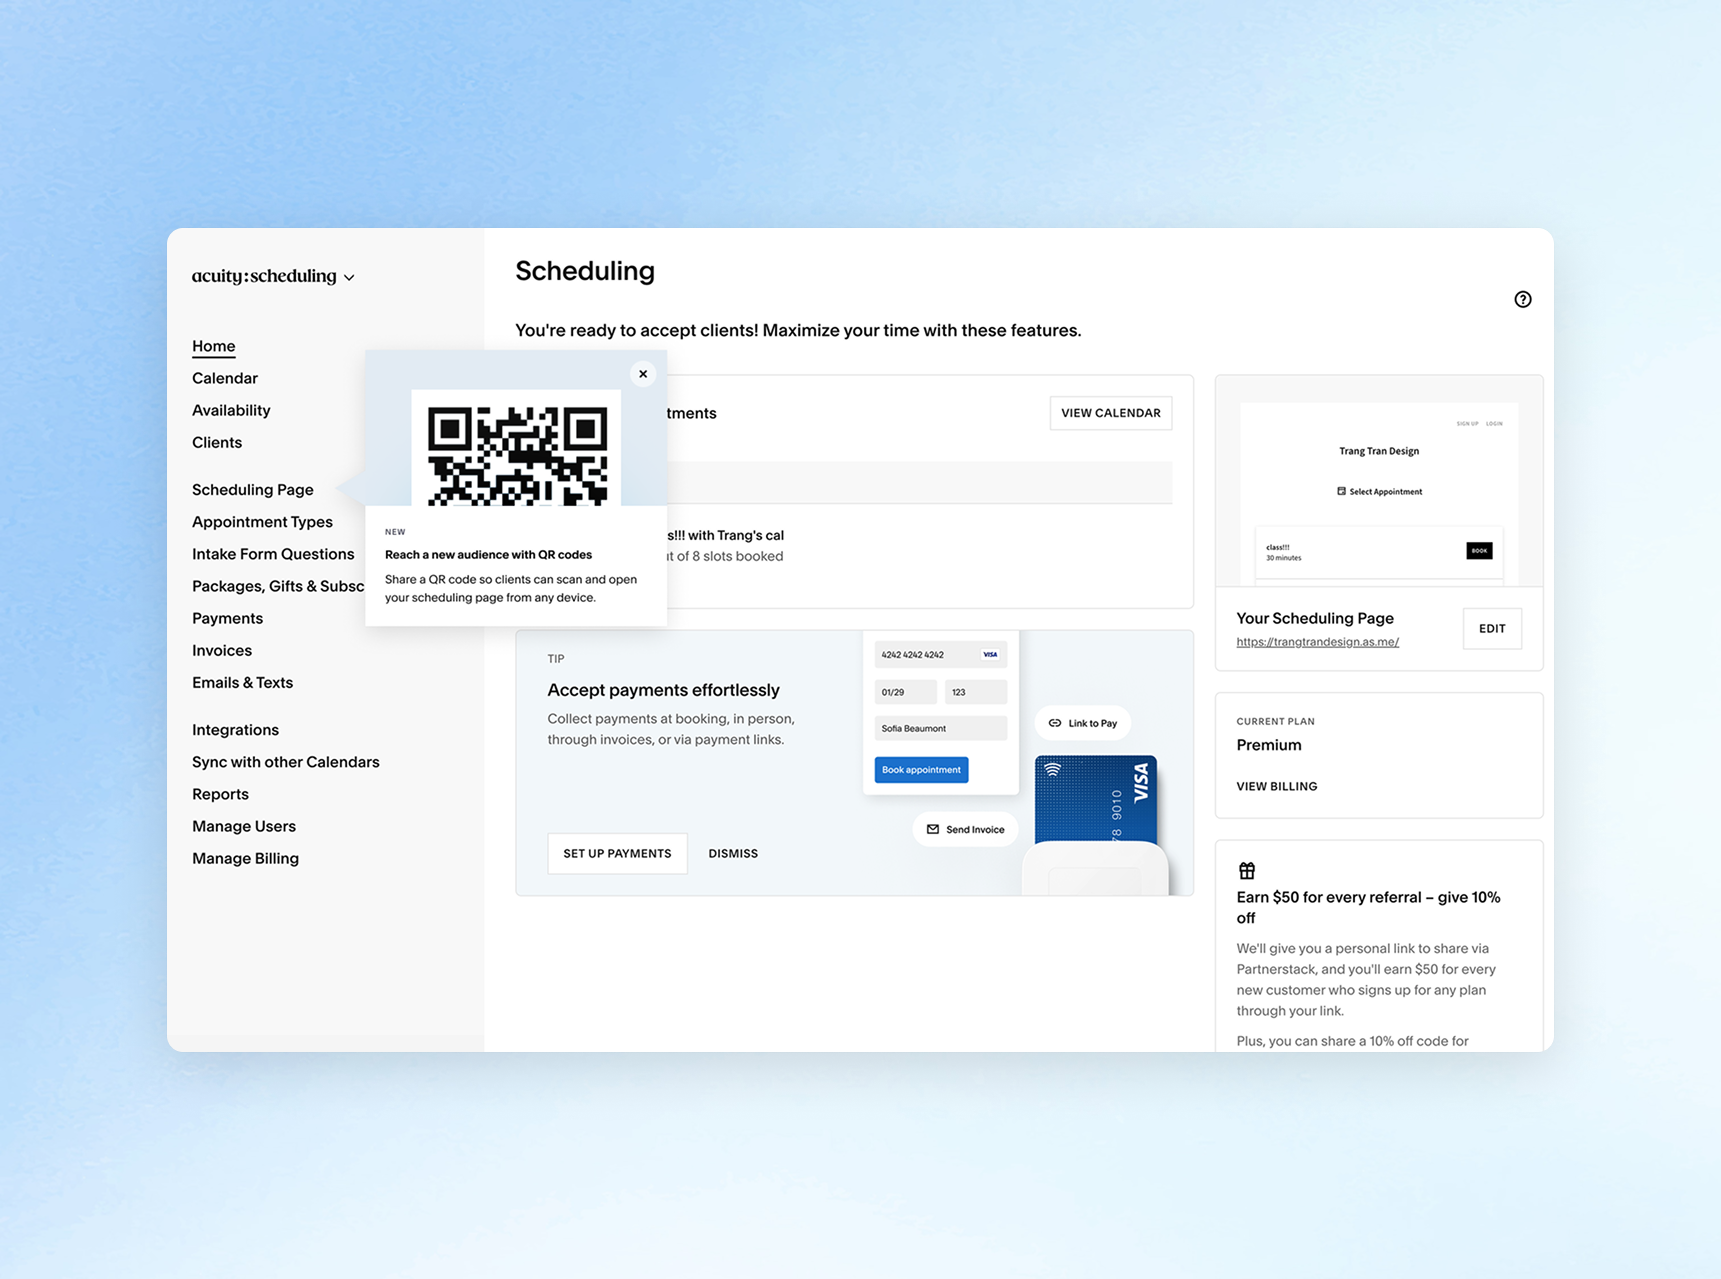Open Manage Billing
This screenshot has width=1721, height=1279.
pyautogui.click(x=245, y=858)
